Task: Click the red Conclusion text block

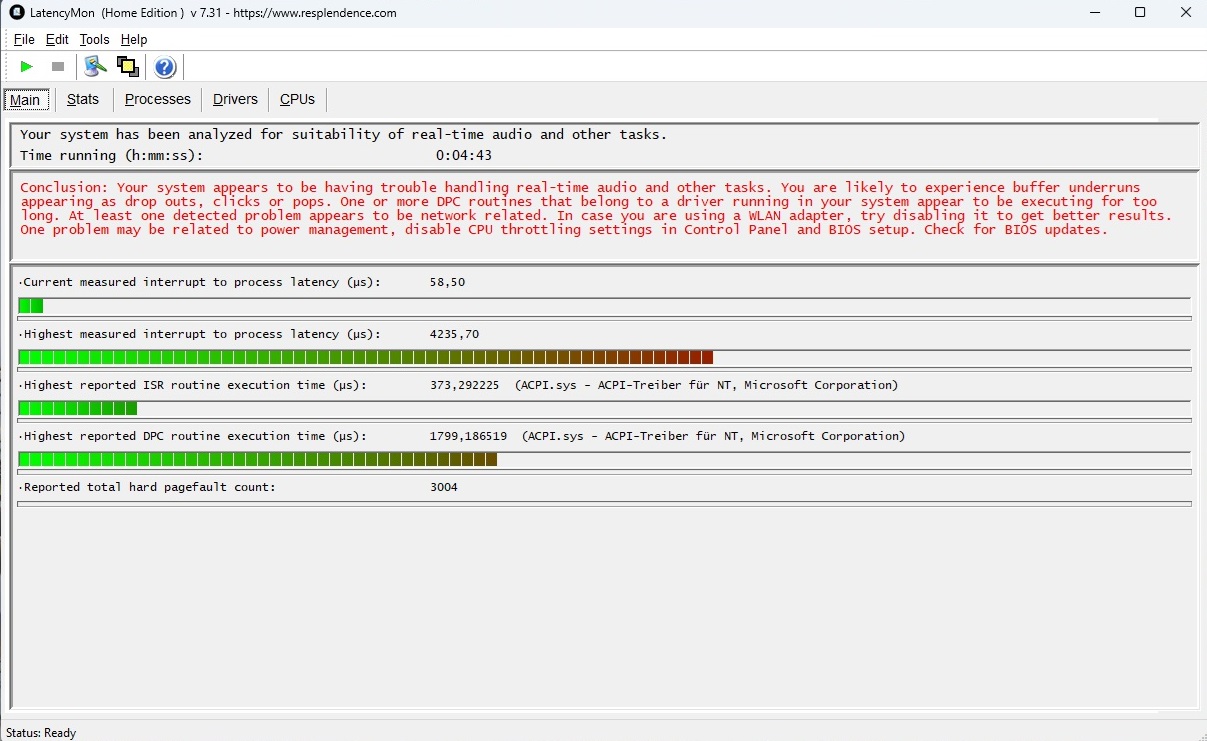Action: point(596,208)
